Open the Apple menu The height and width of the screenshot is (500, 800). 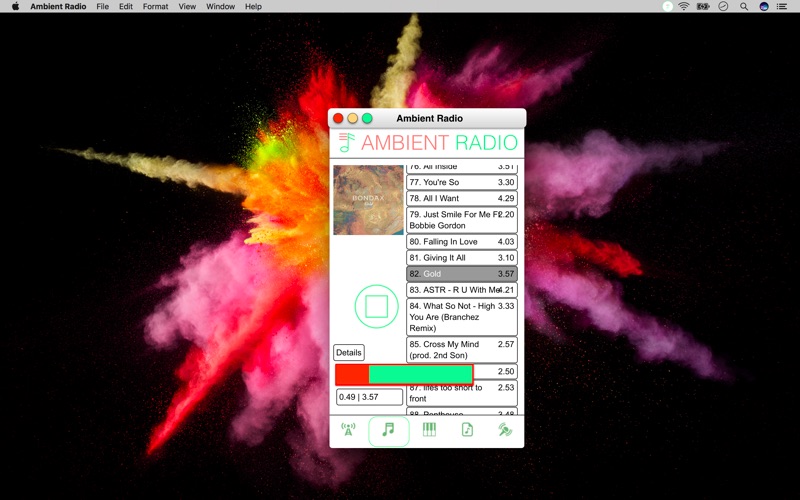(x=15, y=7)
